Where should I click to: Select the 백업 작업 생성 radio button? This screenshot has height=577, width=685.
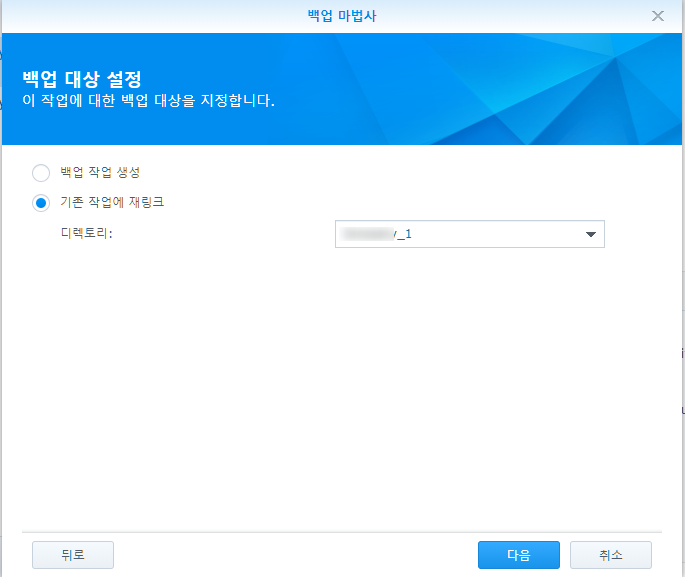coord(41,173)
